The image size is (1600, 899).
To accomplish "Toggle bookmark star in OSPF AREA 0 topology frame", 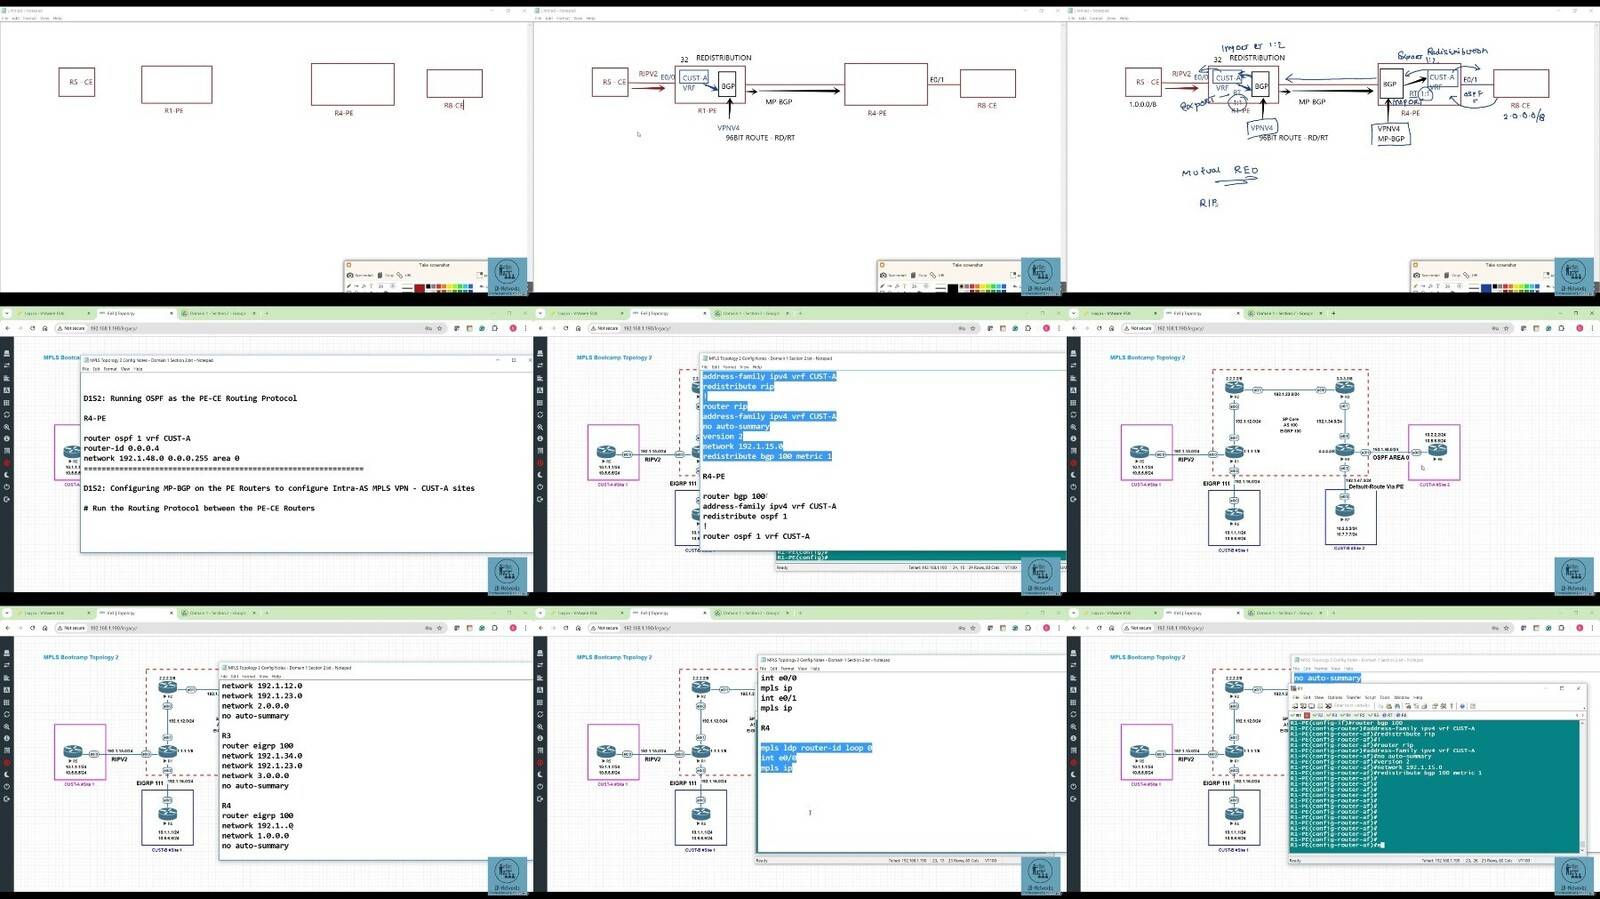I will click(1506, 328).
